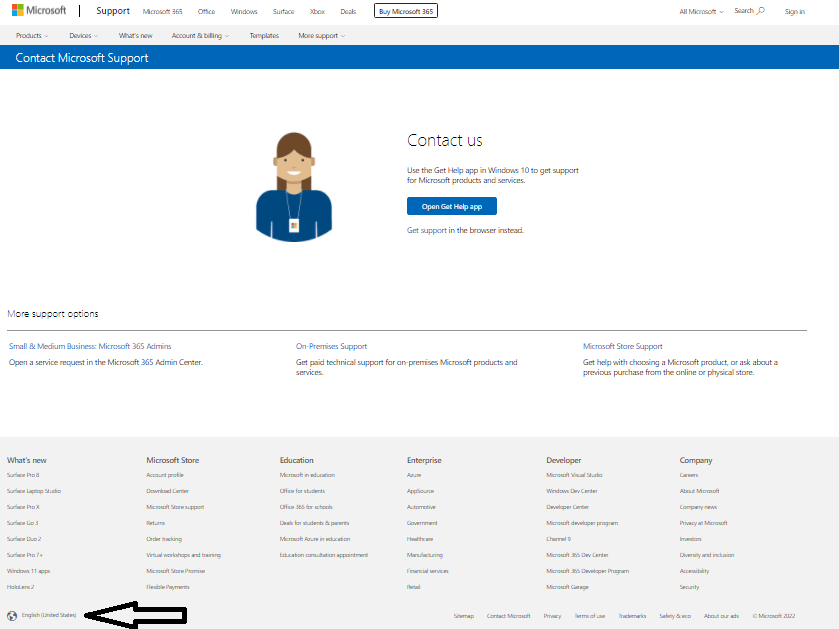Click the Microsoft logo in header
The image size is (839, 629).
click(39, 10)
